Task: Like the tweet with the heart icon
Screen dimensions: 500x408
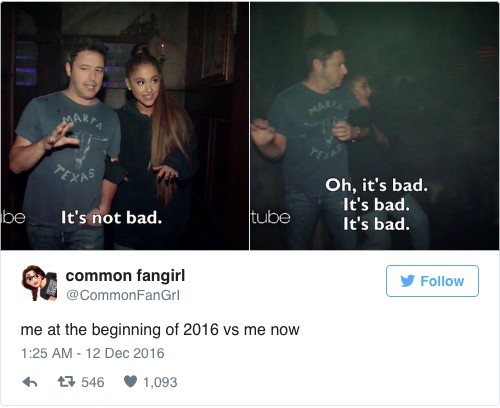Action: [130, 382]
